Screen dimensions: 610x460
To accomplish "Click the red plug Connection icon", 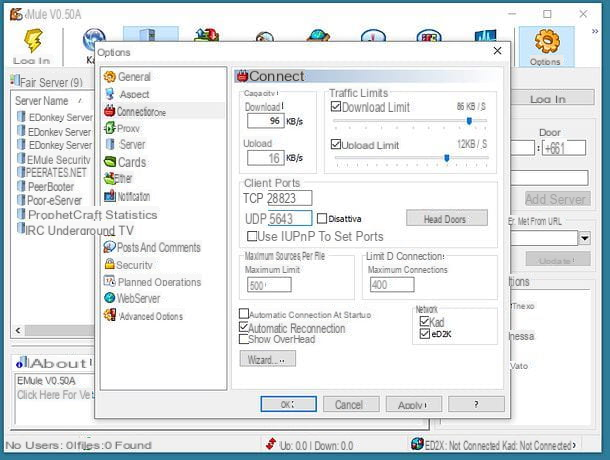I will (110, 111).
